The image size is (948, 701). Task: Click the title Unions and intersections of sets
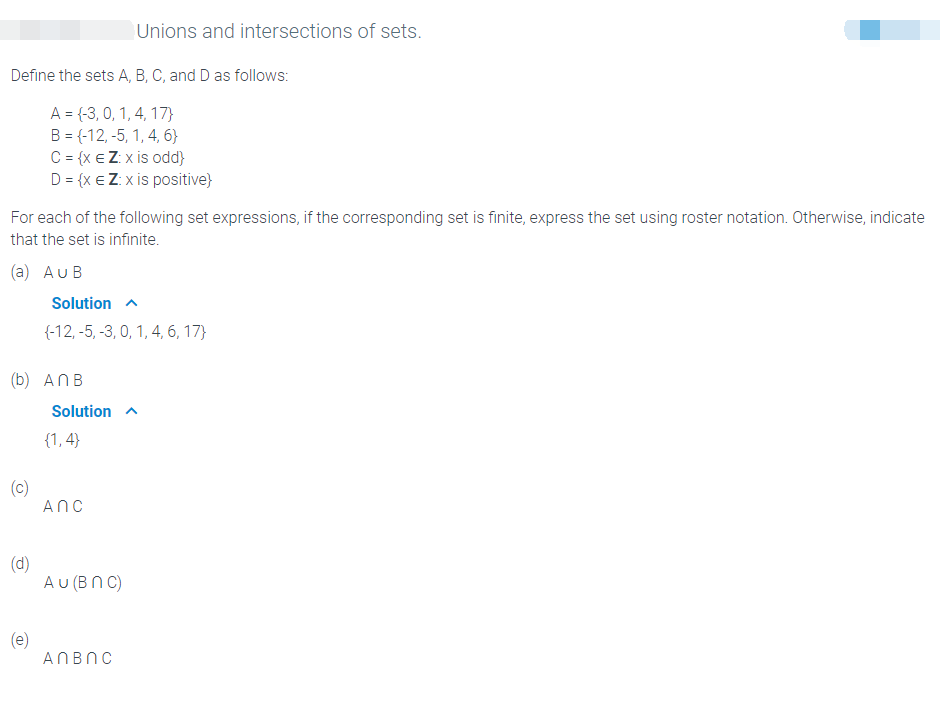click(278, 31)
